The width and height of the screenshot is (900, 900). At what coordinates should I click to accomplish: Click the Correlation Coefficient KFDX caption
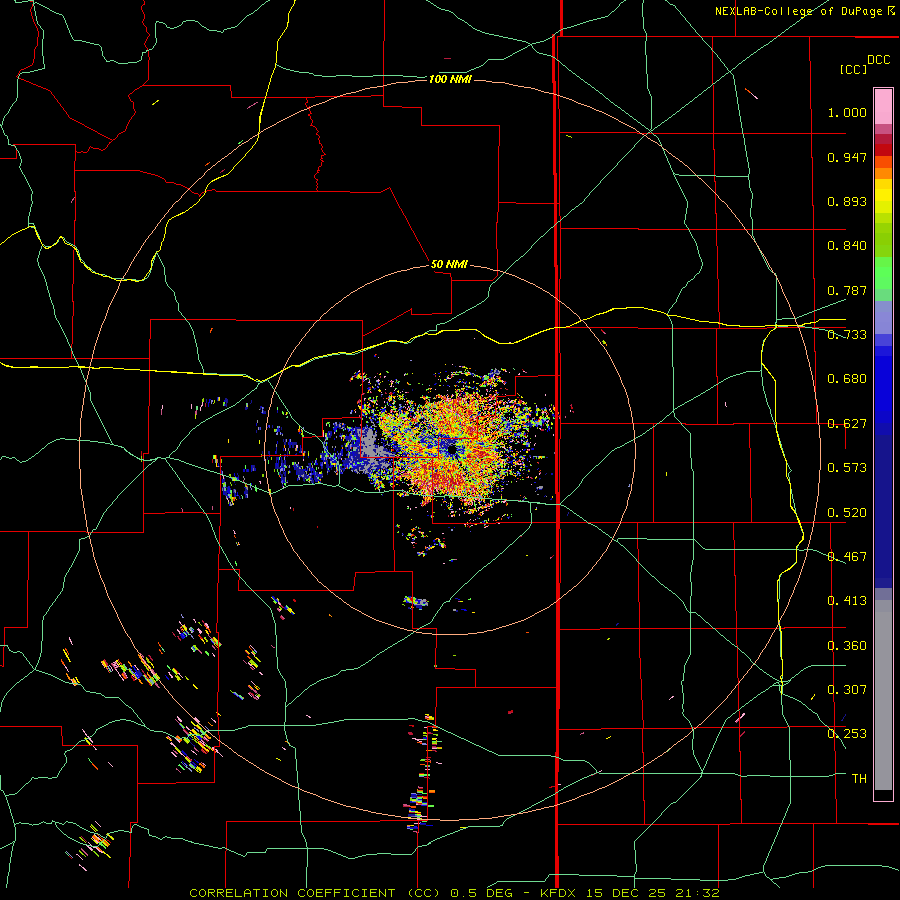coord(454,893)
